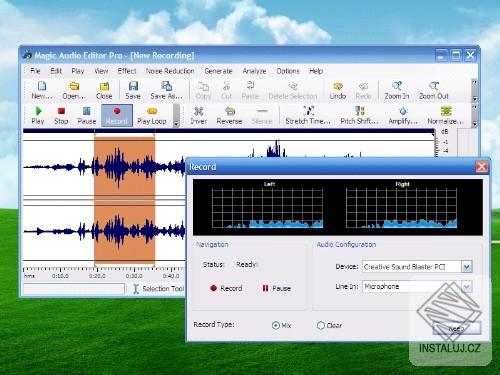Screen dimensions: 500x375
Task: Save the recording with Save icon
Action: 133,90
